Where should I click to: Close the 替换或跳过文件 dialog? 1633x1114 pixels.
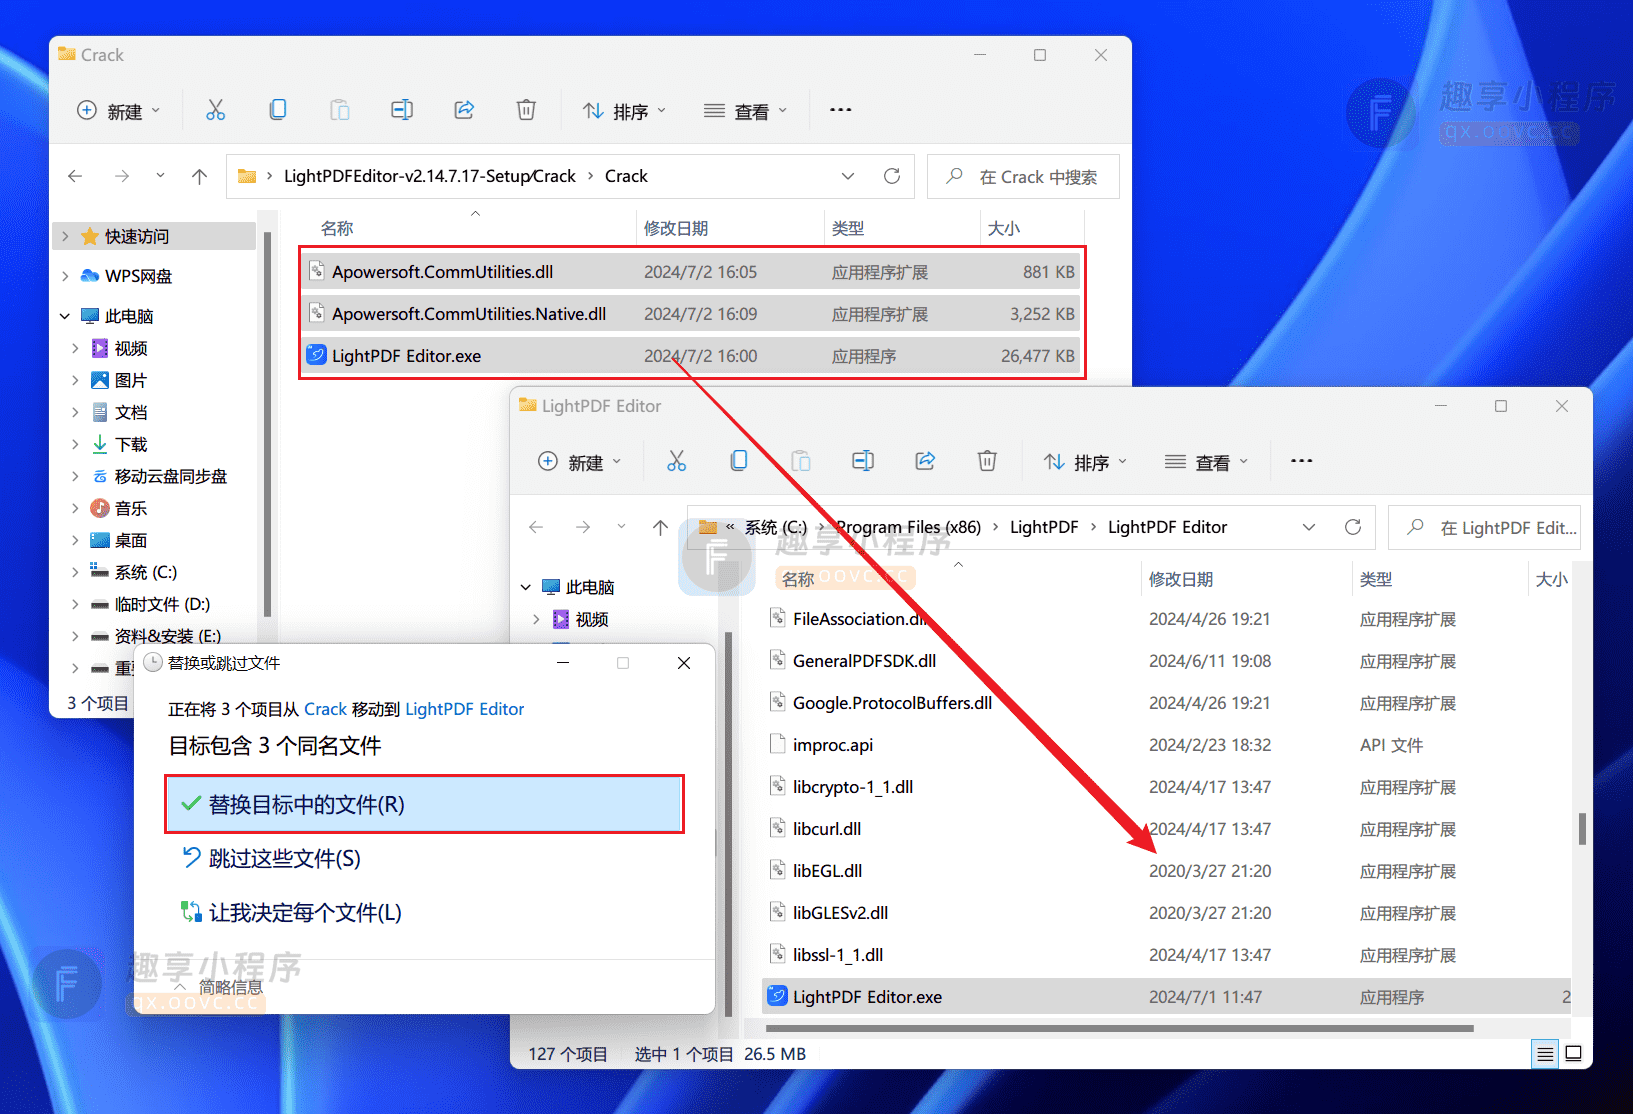point(684,663)
